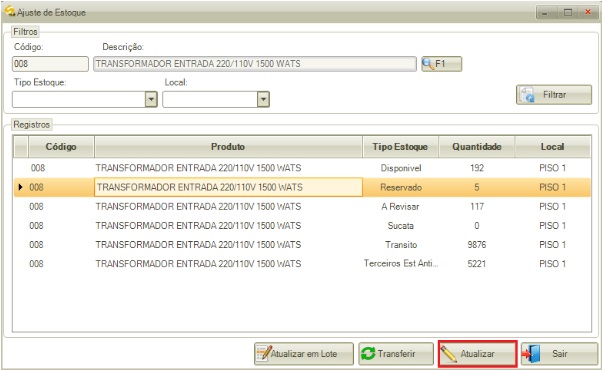The width and height of the screenshot is (602, 370).
Task: Click PISO 1 in the Transito row
Action: tap(552, 245)
